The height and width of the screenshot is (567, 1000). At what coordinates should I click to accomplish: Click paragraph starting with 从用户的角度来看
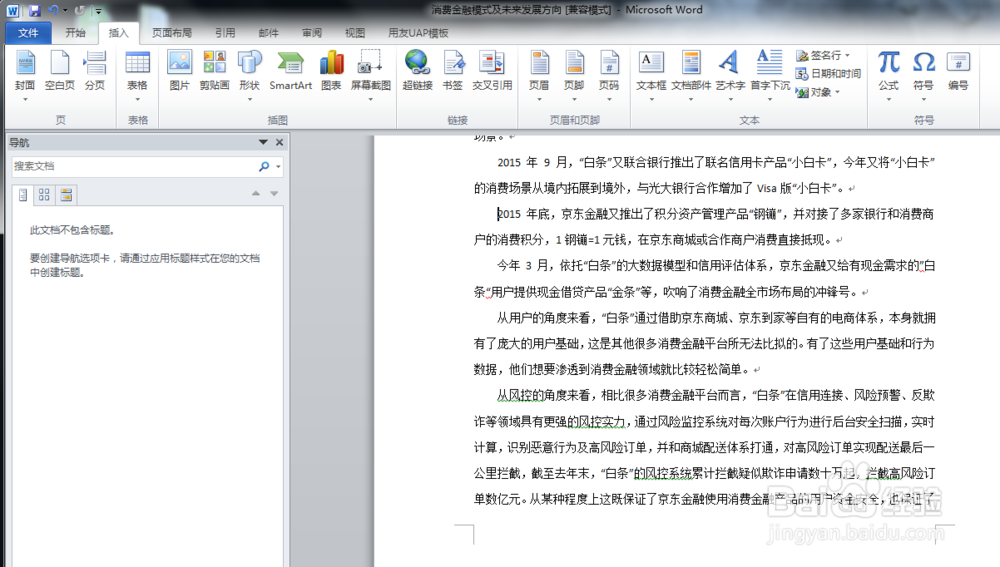(704, 343)
